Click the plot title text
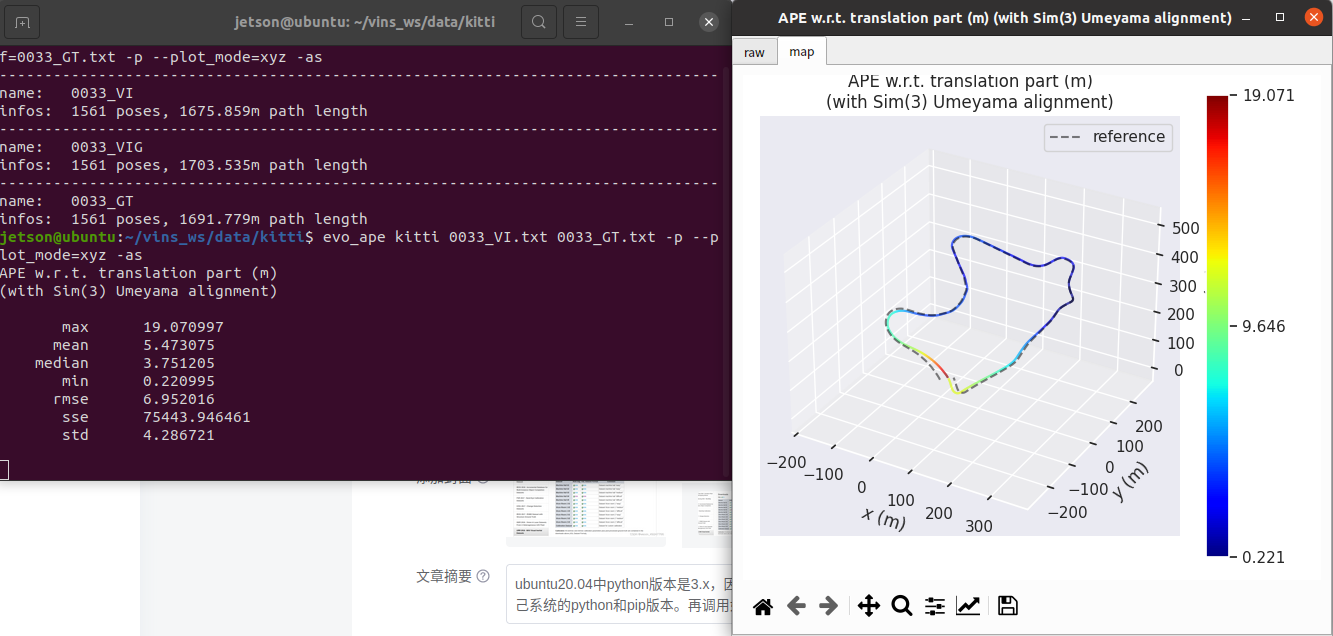Screen dimensions: 1333x636 [x=969, y=92]
